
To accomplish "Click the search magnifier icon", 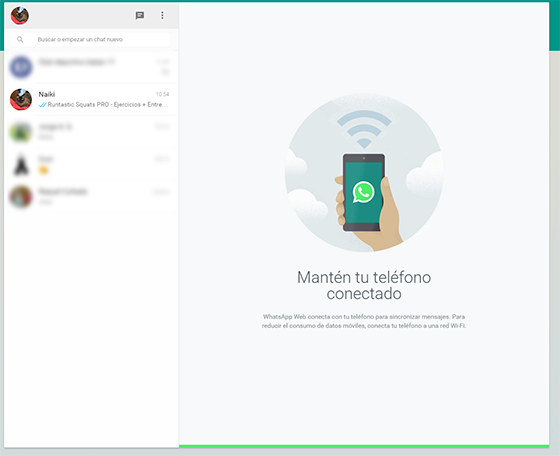I will click(20, 39).
